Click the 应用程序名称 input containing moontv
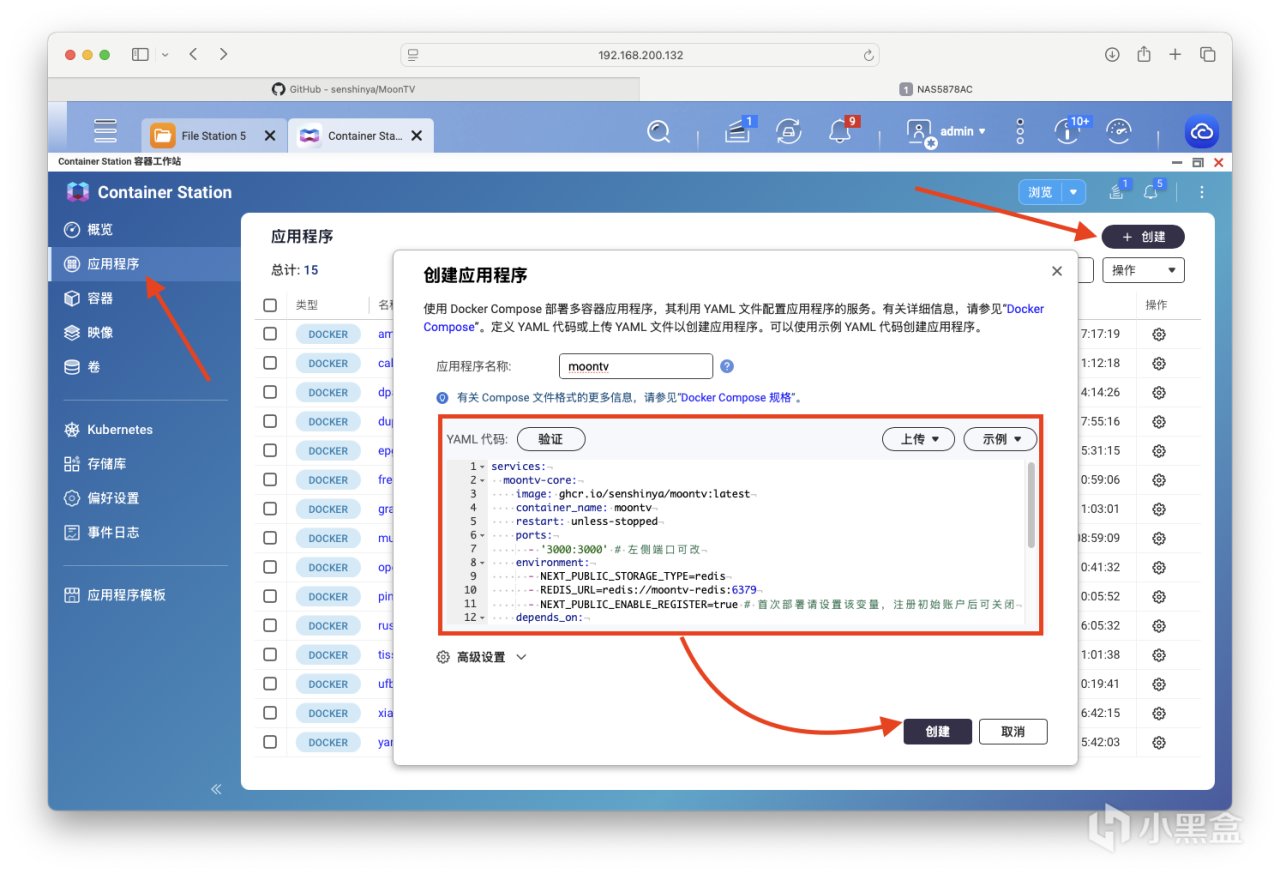 [x=635, y=367]
